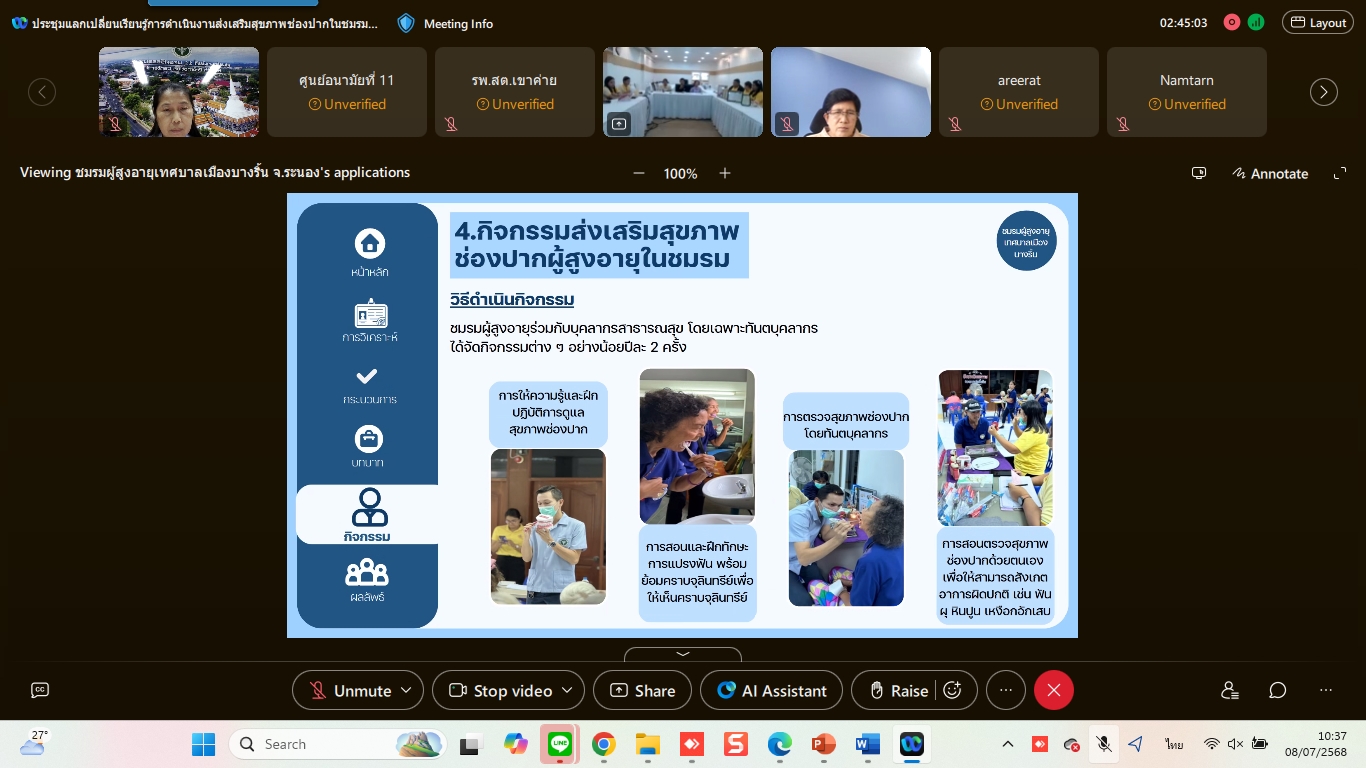1366x768 pixels.
Task: Zoom in shared content with plus
Action: click(x=725, y=173)
